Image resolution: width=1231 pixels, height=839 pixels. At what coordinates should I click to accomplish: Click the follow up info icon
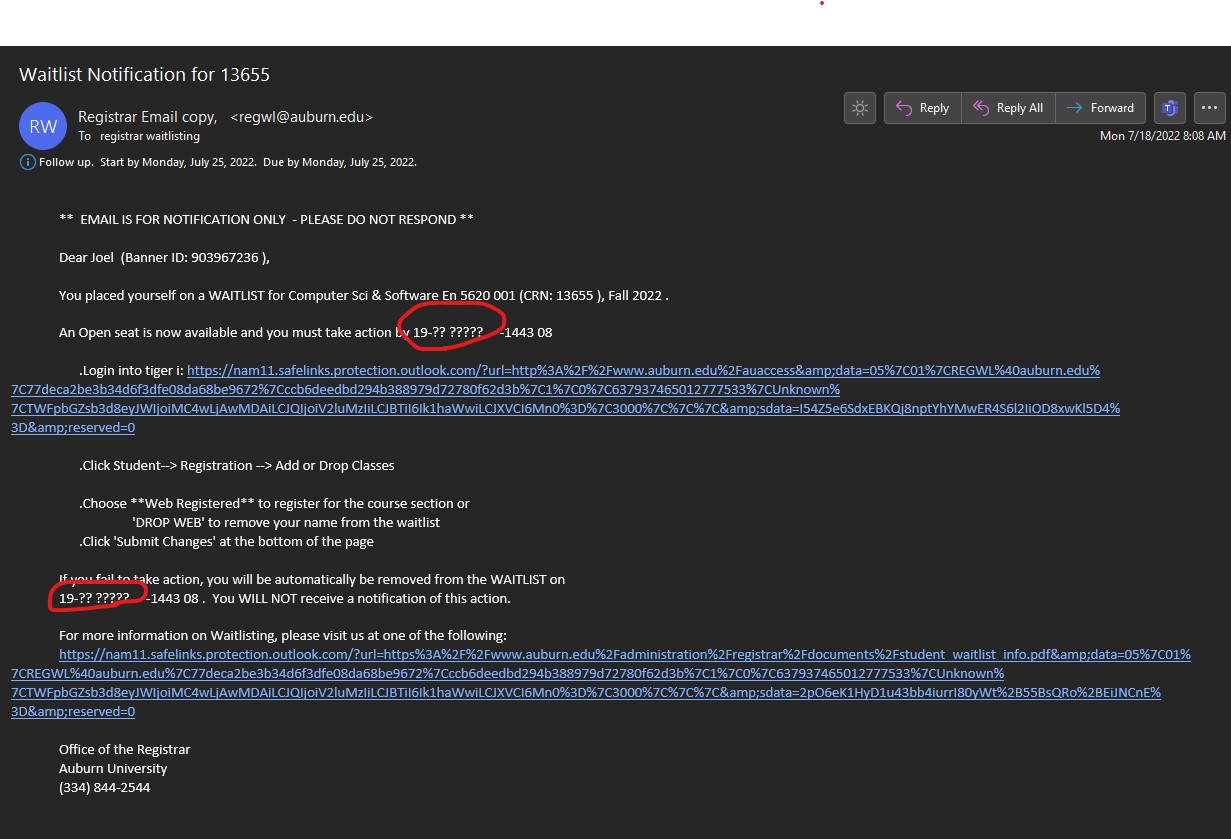point(28,162)
